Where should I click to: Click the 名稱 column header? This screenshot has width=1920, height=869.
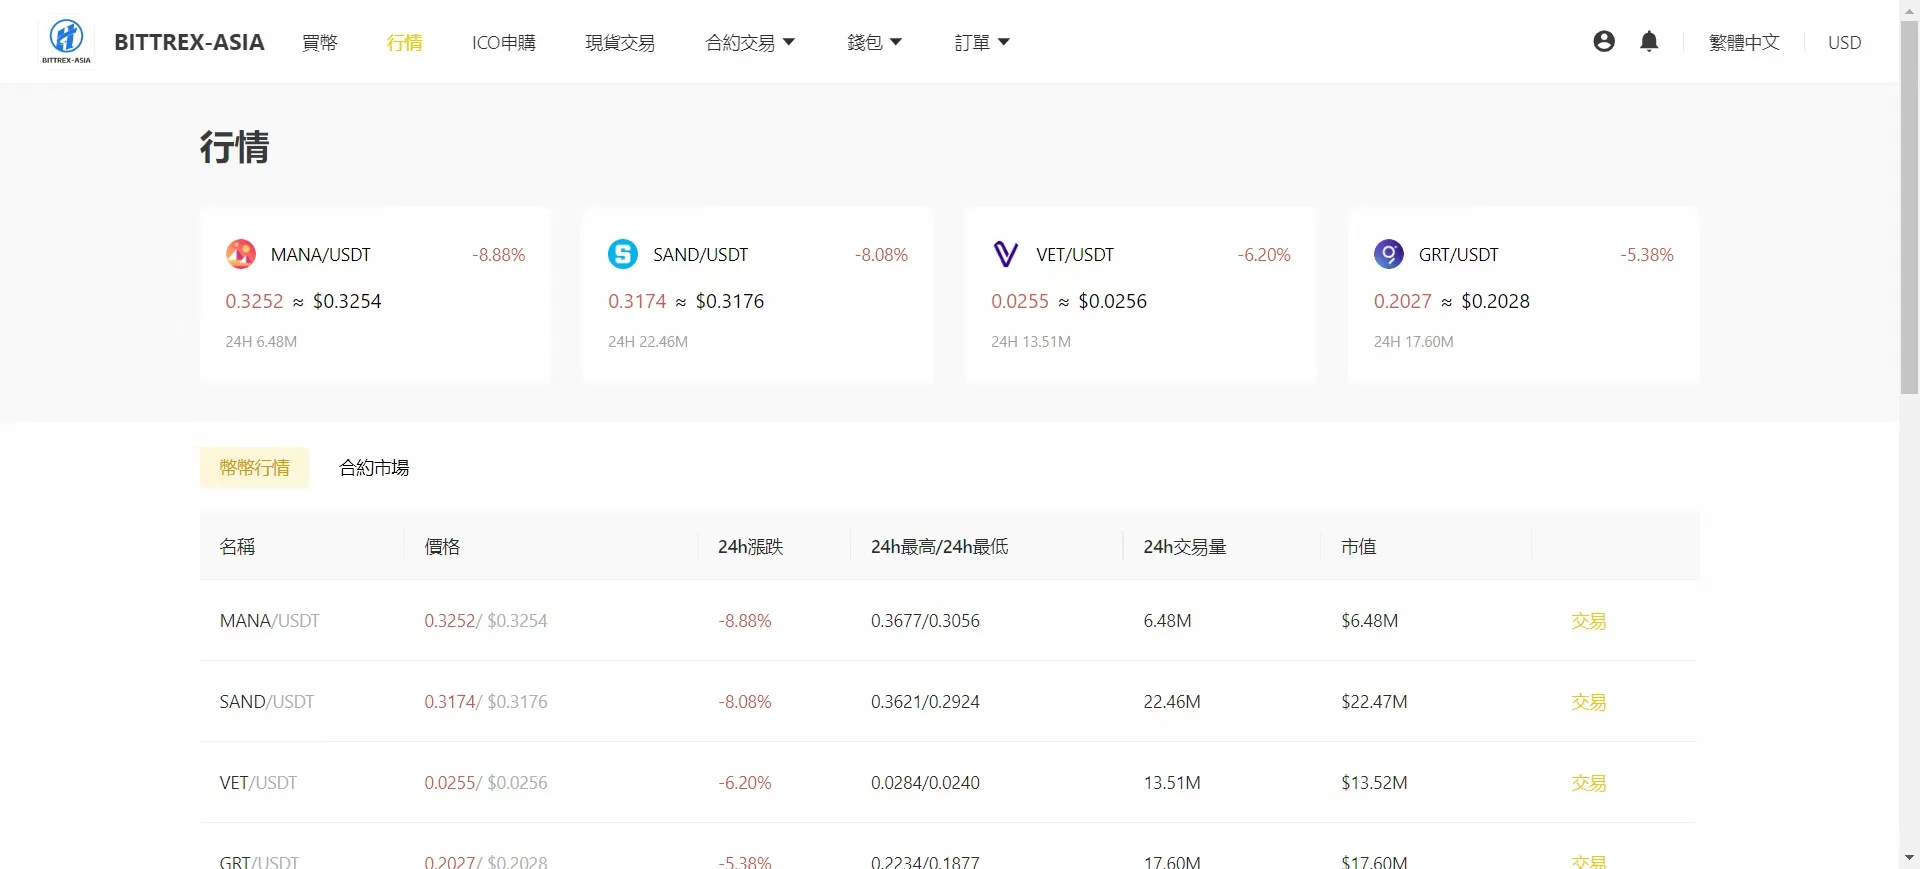[x=238, y=546]
